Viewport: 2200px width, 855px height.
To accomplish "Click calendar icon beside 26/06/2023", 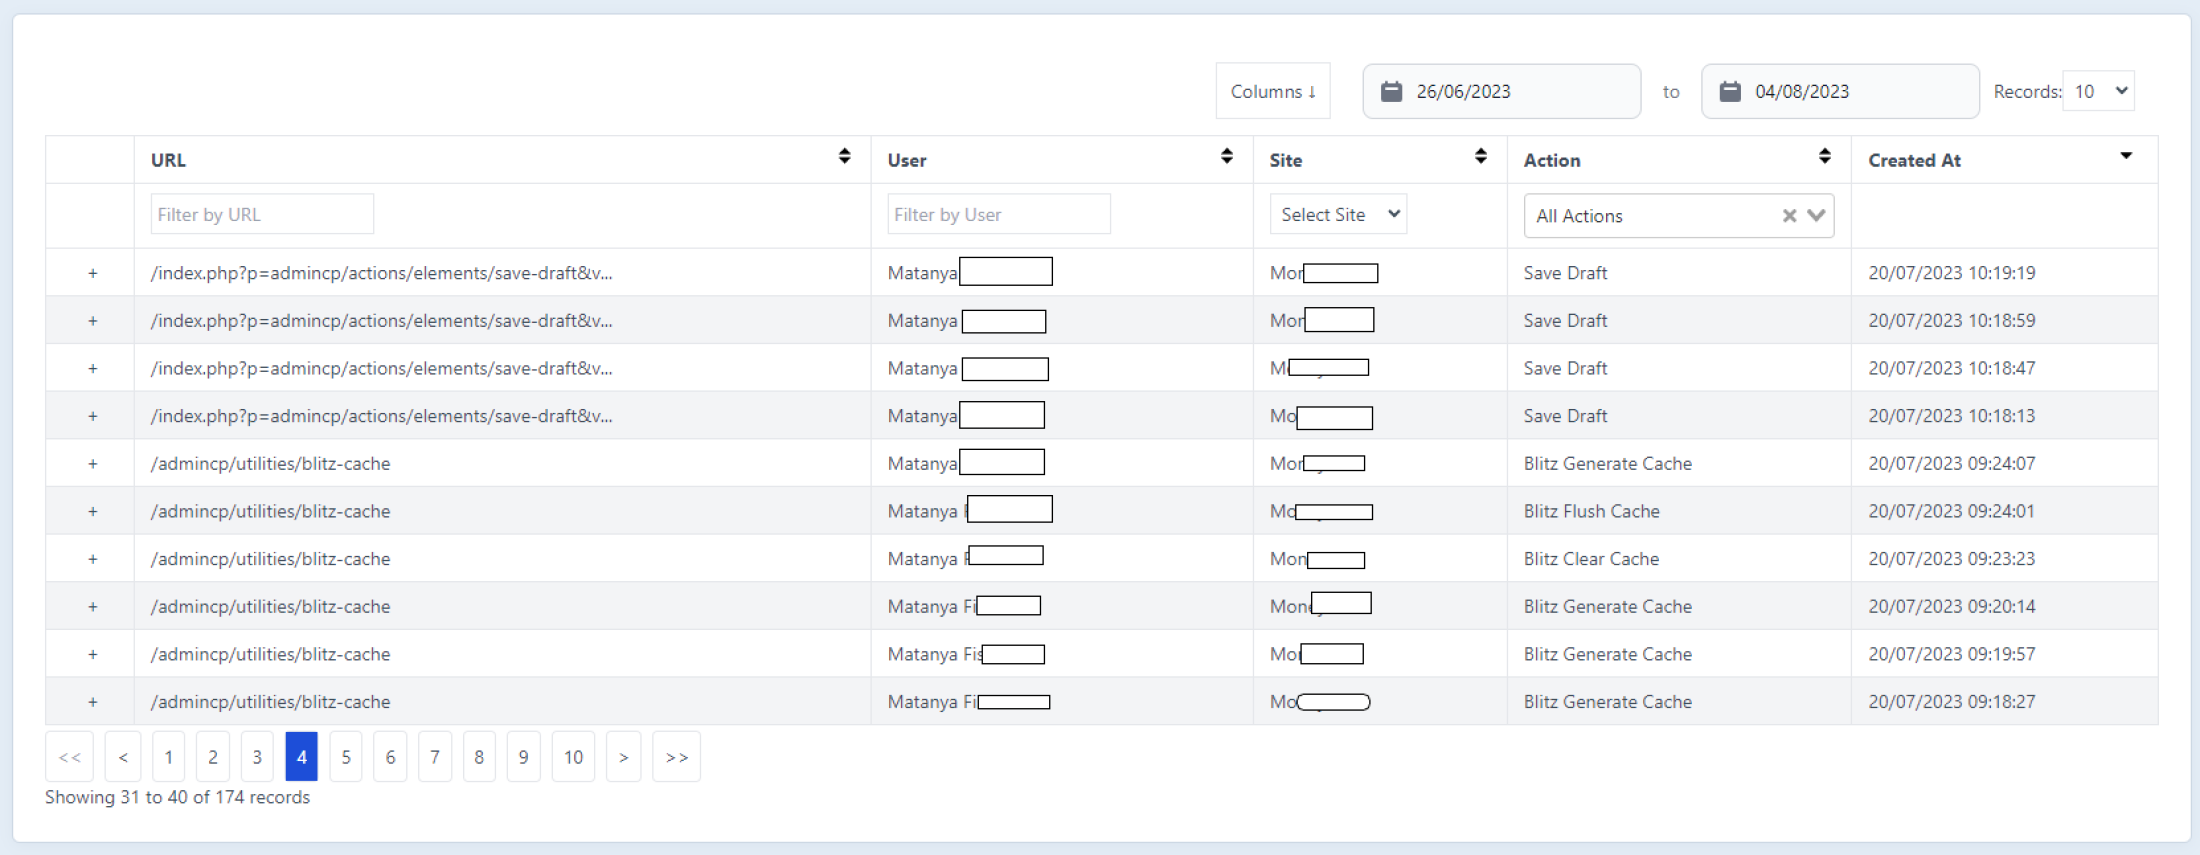I will click(x=1391, y=92).
